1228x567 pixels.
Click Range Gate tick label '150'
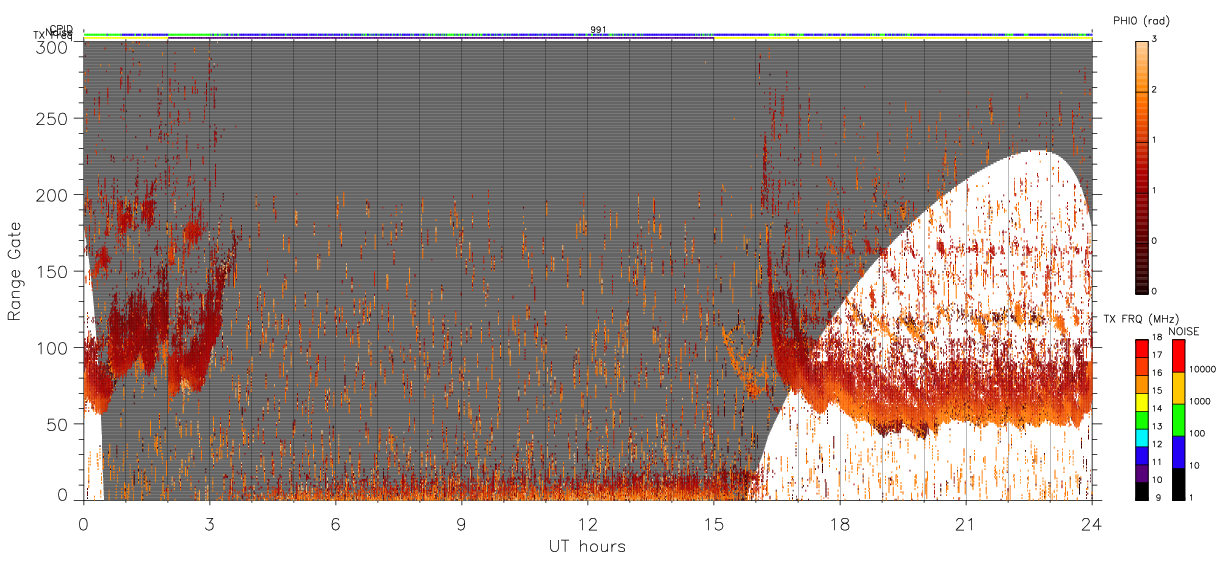coord(54,271)
